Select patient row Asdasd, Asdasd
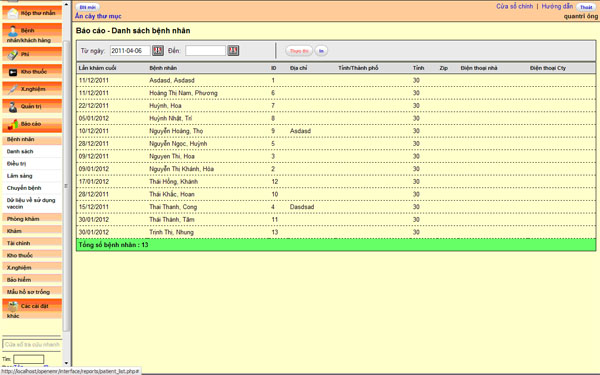Image resolution: width=600 pixels, height=375 pixels. 336,80
